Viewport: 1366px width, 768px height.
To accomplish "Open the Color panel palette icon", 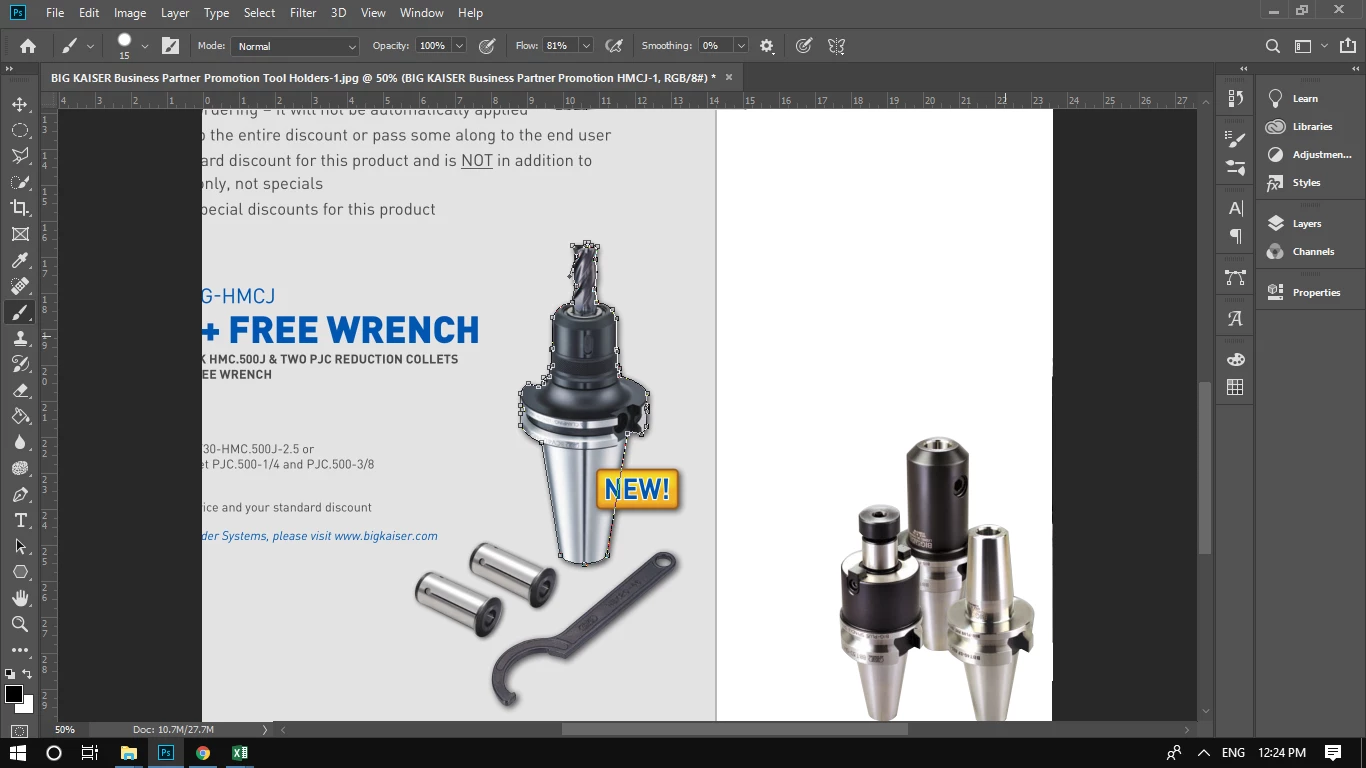I will click(1236, 360).
